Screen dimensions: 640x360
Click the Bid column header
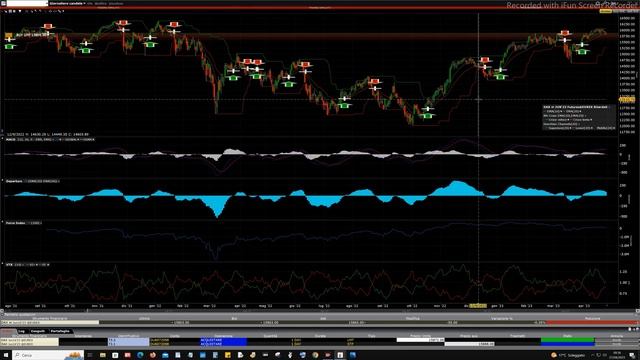point(234,318)
